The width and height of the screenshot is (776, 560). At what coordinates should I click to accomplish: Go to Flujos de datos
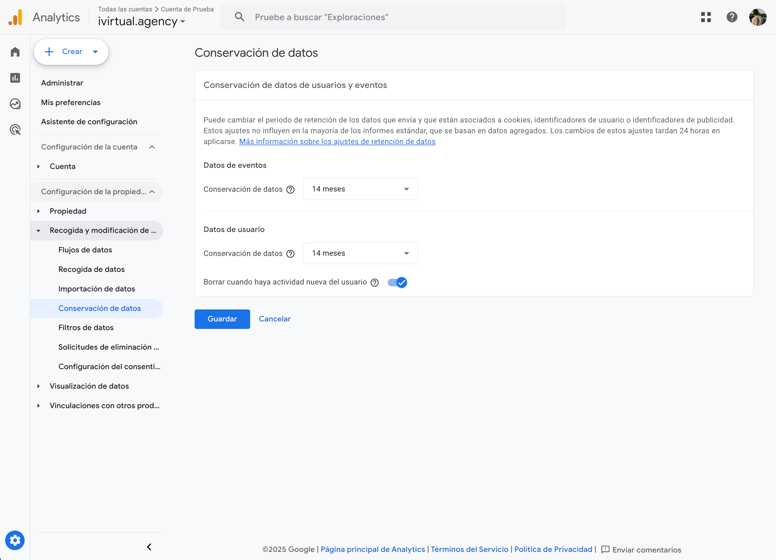[85, 250]
